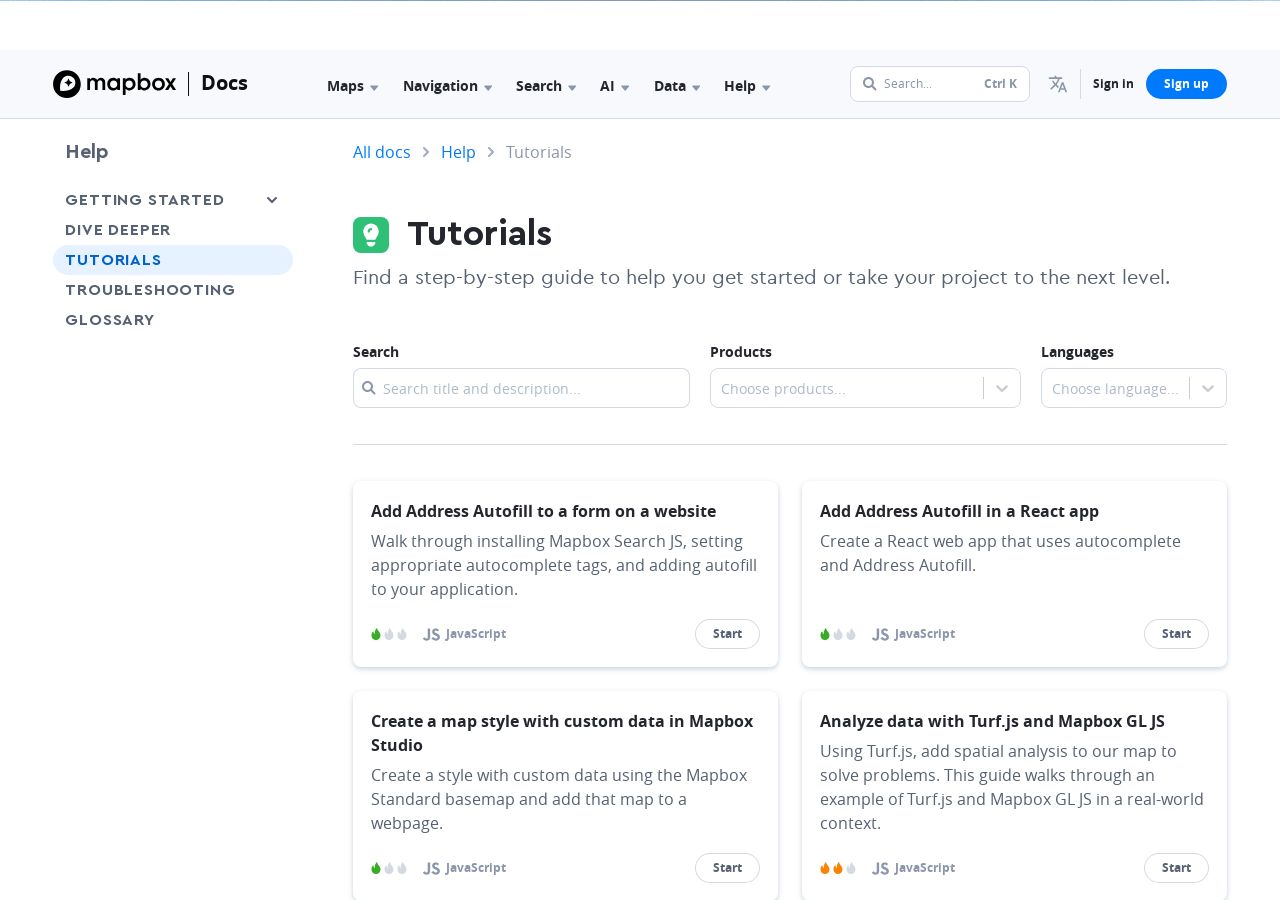Click the header search magnifier icon
The height and width of the screenshot is (900, 1280).
pos(869,84)
